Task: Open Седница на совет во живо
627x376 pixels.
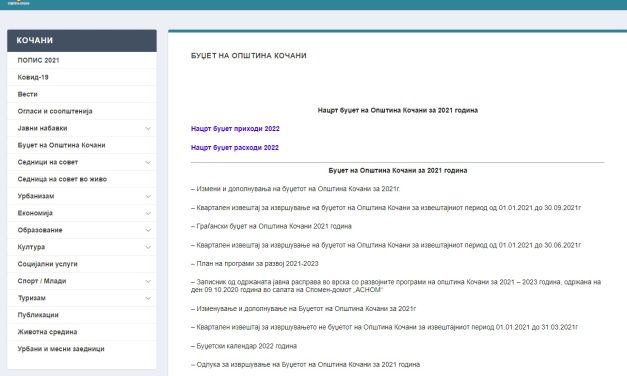Action: click(82, 179)
